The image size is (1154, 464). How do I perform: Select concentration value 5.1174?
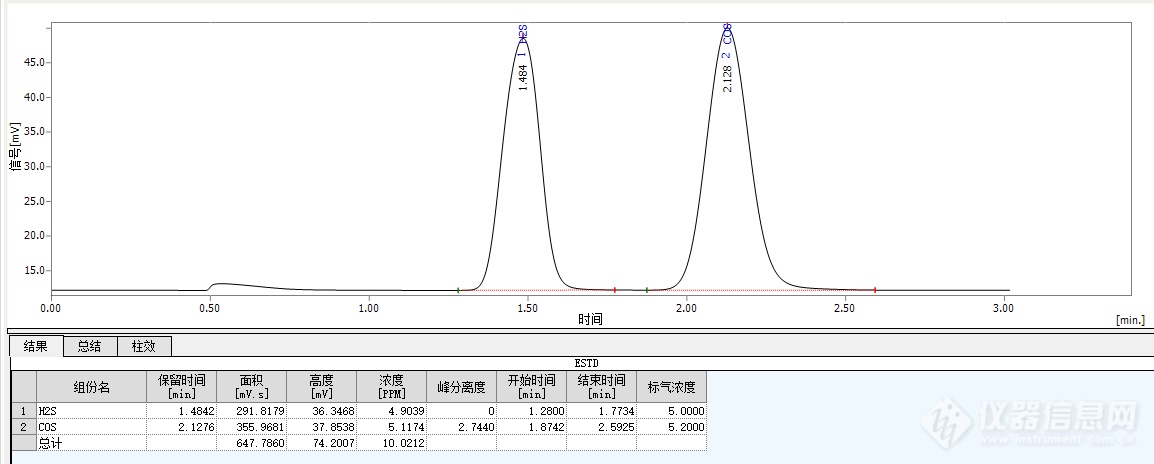pyautogui.click(x=391, y=426)
